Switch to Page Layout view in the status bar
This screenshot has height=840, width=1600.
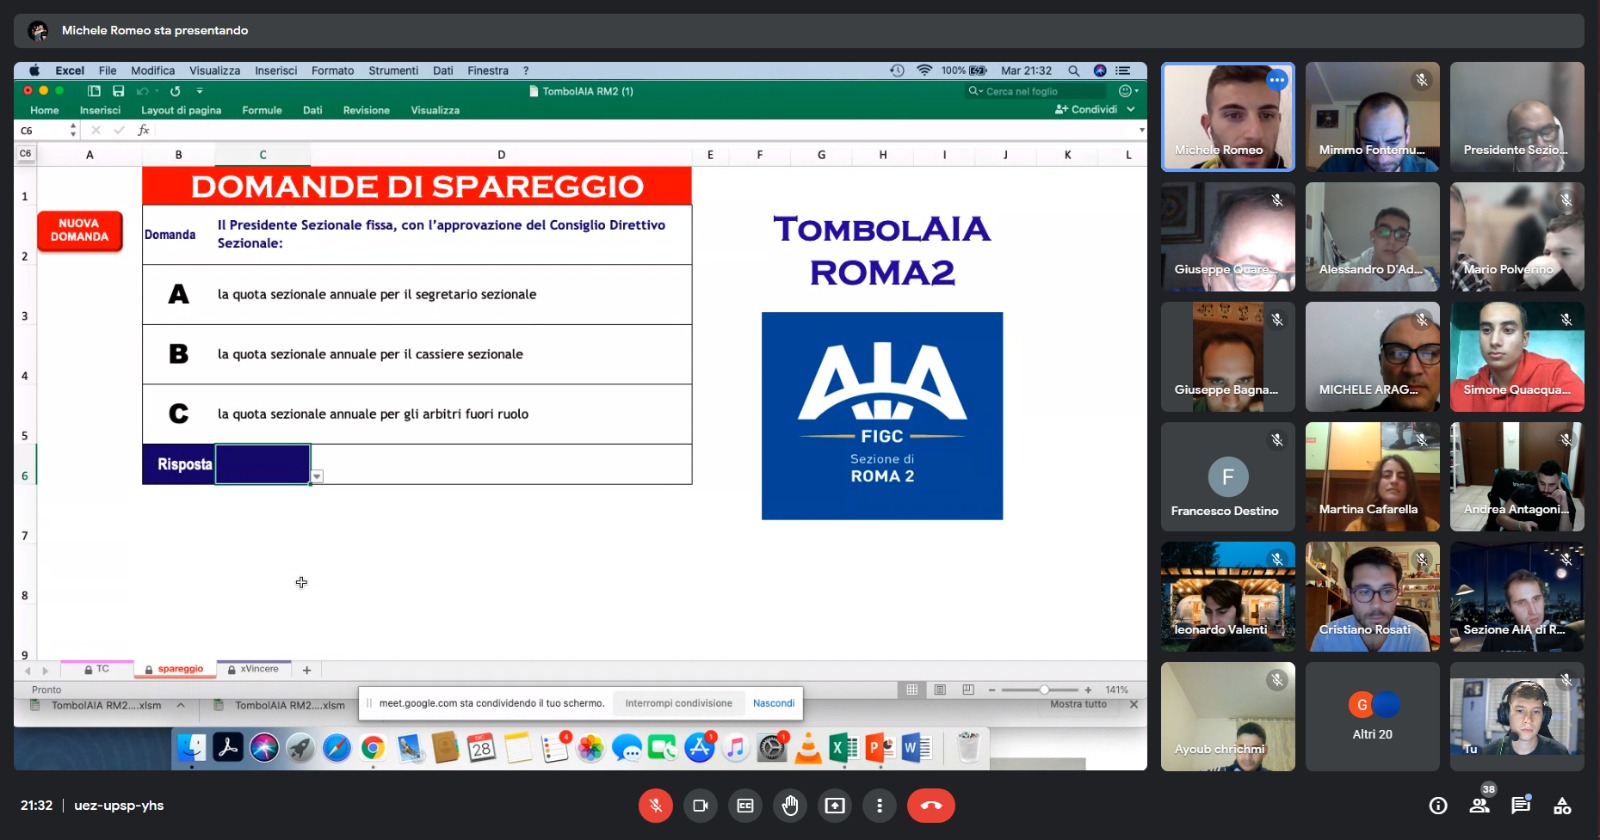(x=940, y=690)
